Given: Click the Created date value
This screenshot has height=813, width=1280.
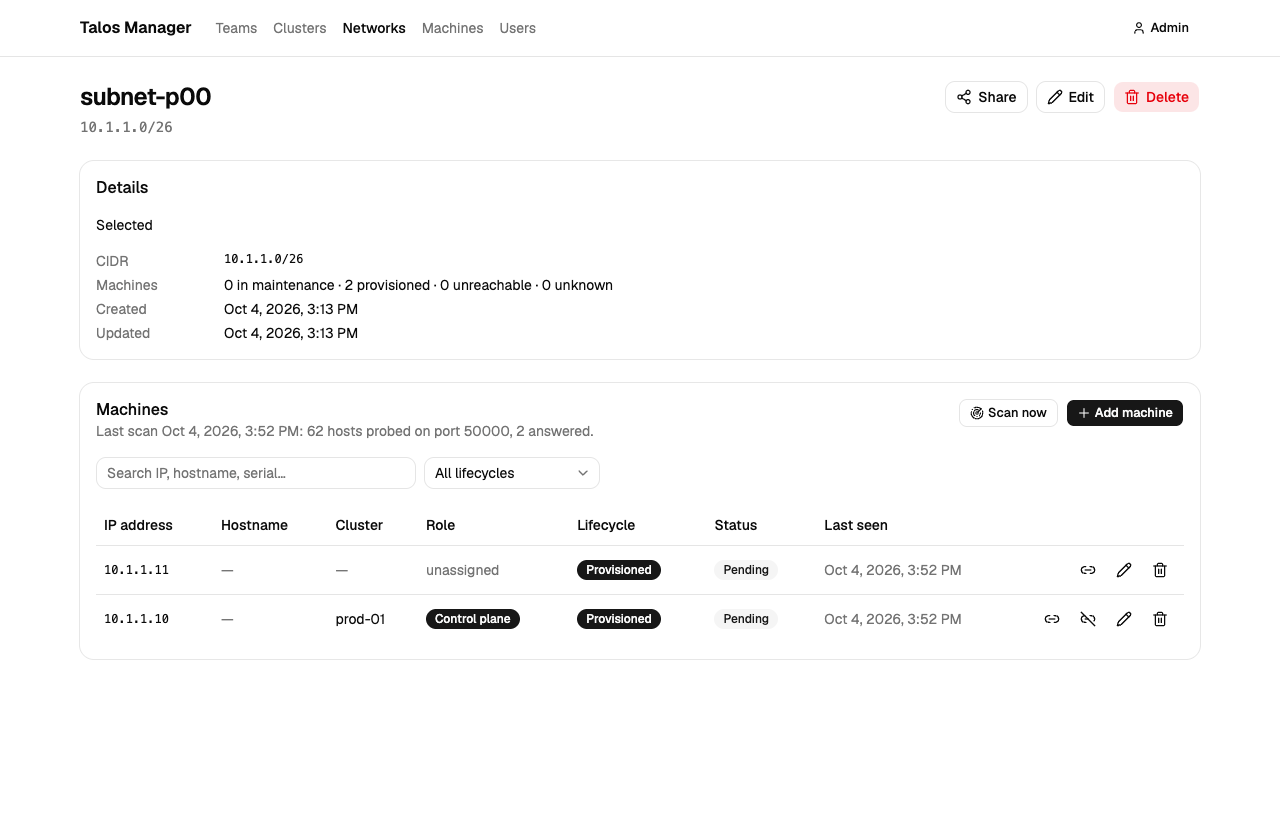Looking at the screenshot, I should 291,309.
